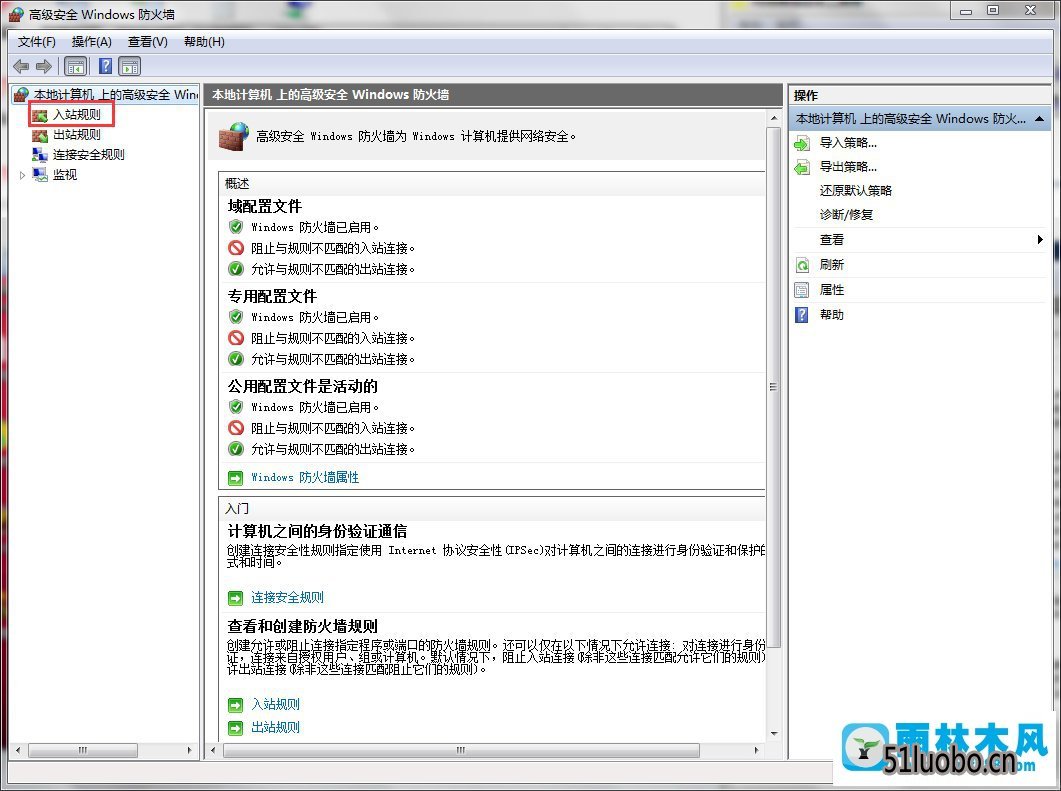Click center pane vertical scrollbar up arrow

[774, 118]
